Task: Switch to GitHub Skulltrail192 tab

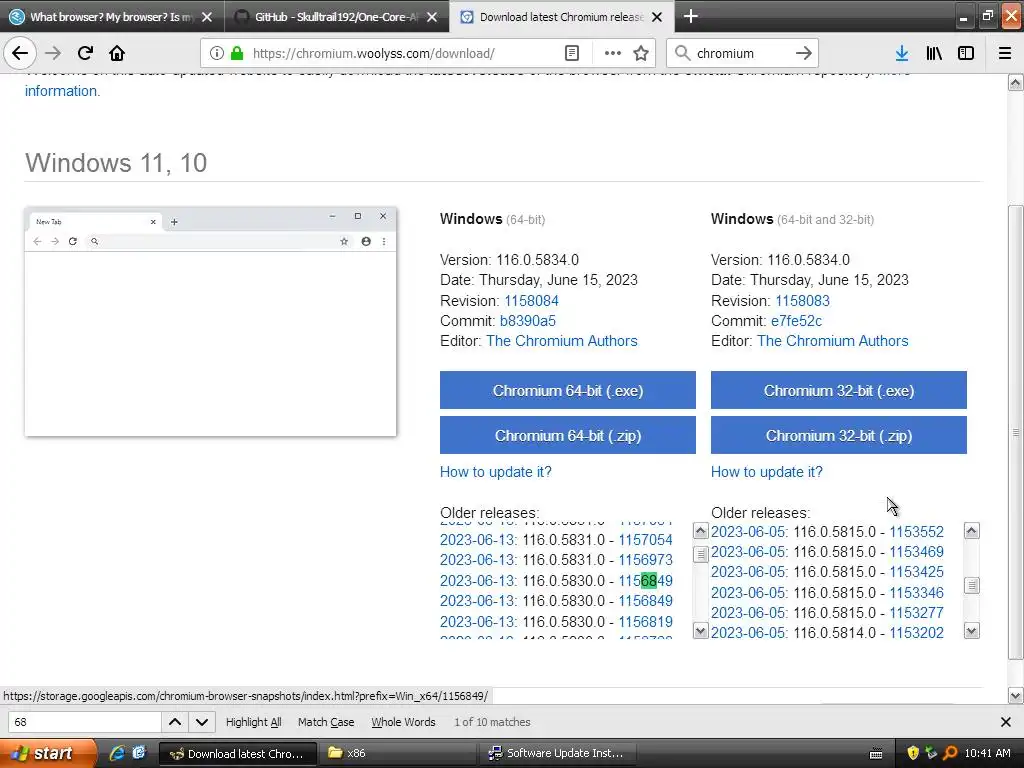Action: (x=336, y=17)
